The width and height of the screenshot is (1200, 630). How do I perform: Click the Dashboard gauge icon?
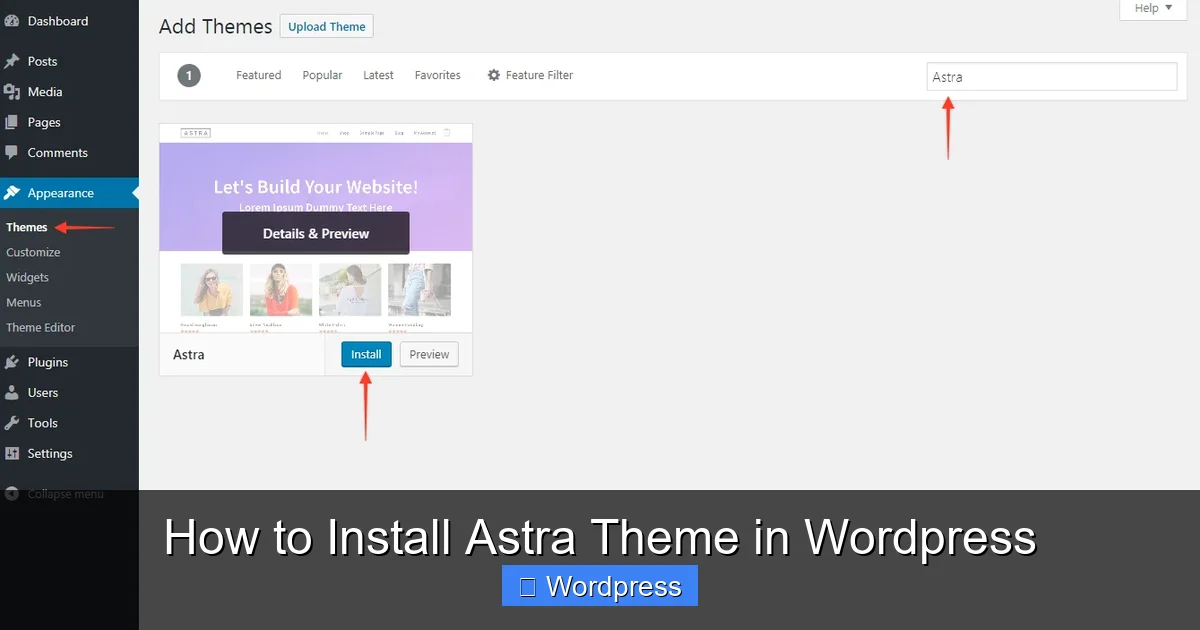coord(12,20)
